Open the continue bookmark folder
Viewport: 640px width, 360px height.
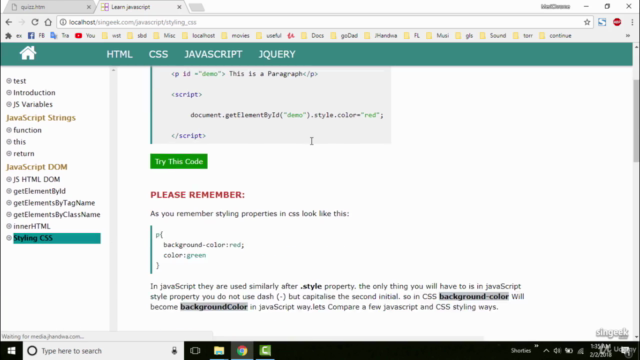tap(556, 36)
